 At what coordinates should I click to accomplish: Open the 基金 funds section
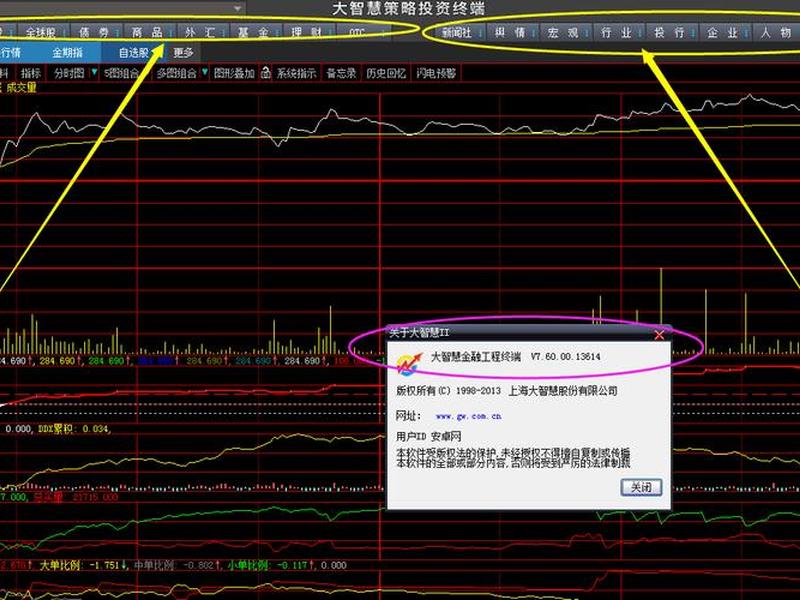[254, 33]
